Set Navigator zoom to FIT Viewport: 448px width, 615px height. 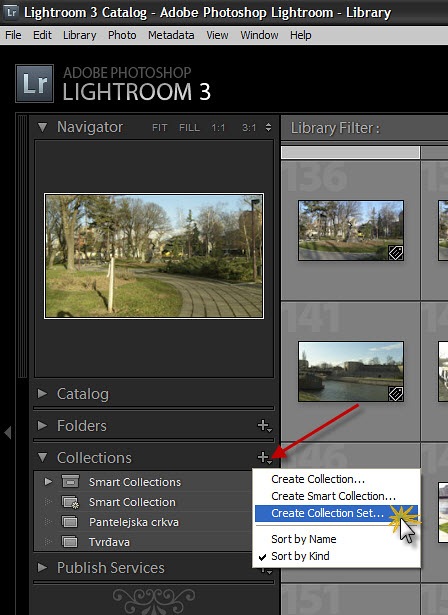click(x=160, y=128)
